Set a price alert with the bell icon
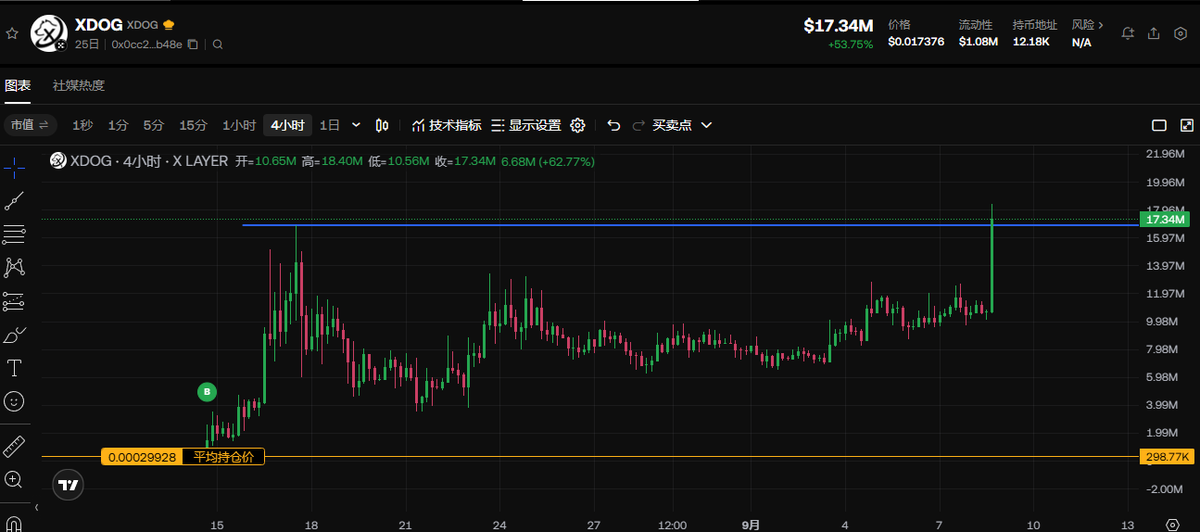This screenshot has height=532, width=1200. [x=1128, y=33]
